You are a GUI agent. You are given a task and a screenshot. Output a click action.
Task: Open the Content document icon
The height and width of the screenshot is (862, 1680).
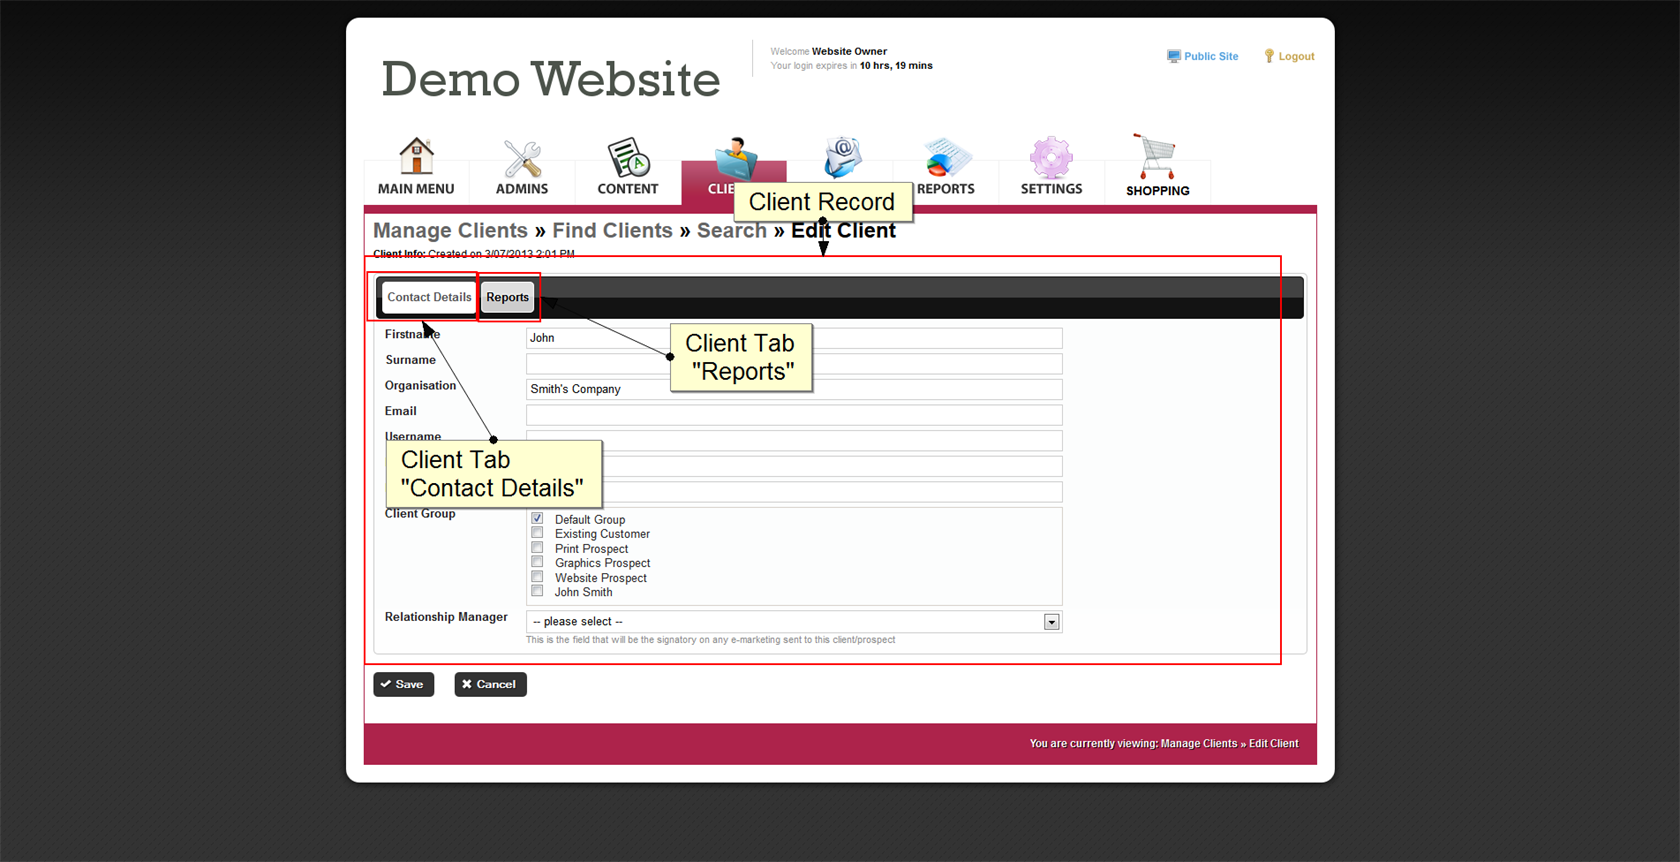[x=628, y=158]
